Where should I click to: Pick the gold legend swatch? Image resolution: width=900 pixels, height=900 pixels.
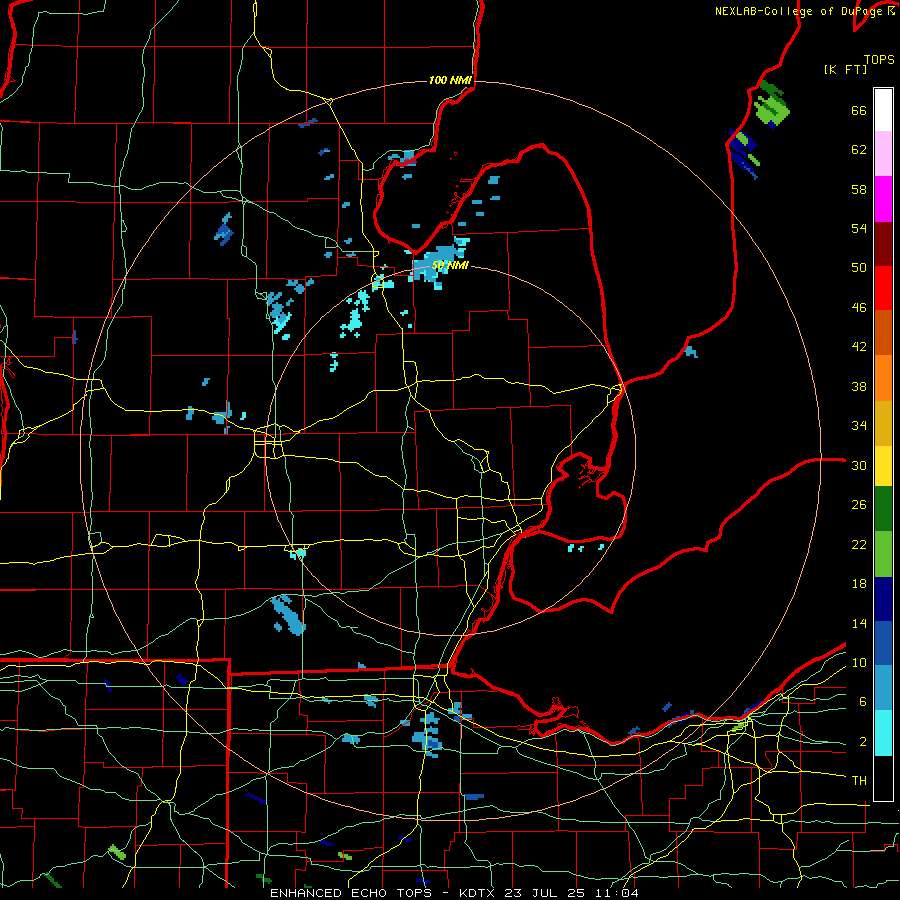883,423
